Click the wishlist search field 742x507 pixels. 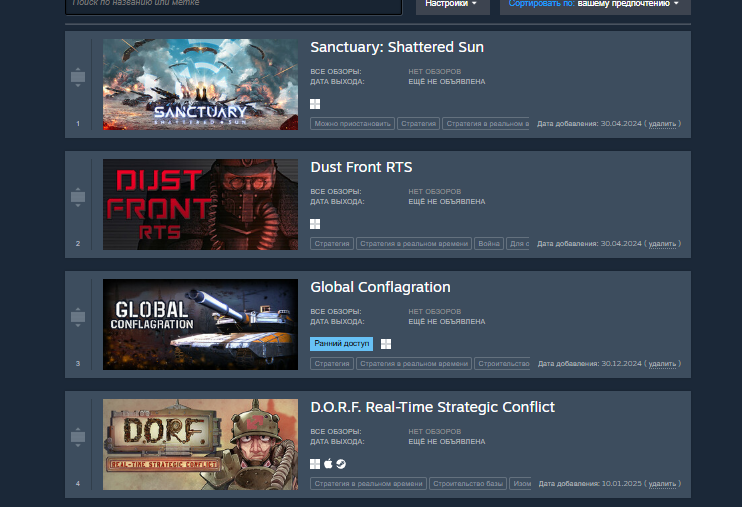tap(234, 5)
